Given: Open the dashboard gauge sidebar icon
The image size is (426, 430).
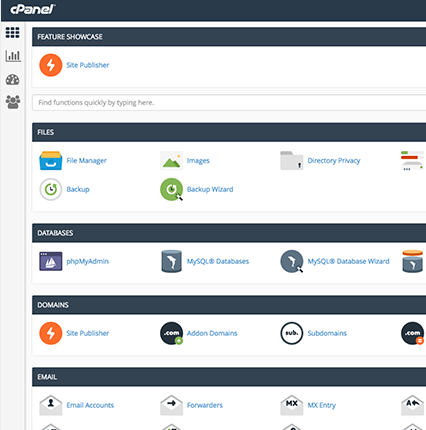Looking at the screenshot, I should pos(13,80).
